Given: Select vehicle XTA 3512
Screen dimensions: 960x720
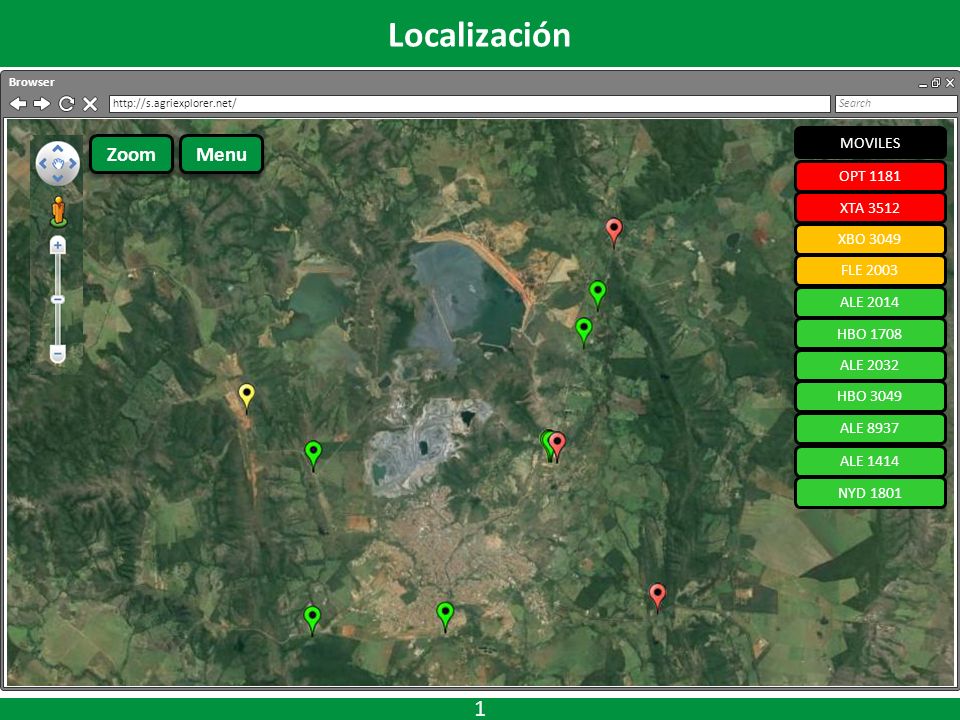Looking at the screenshot, I should click(x=870, y=208).
